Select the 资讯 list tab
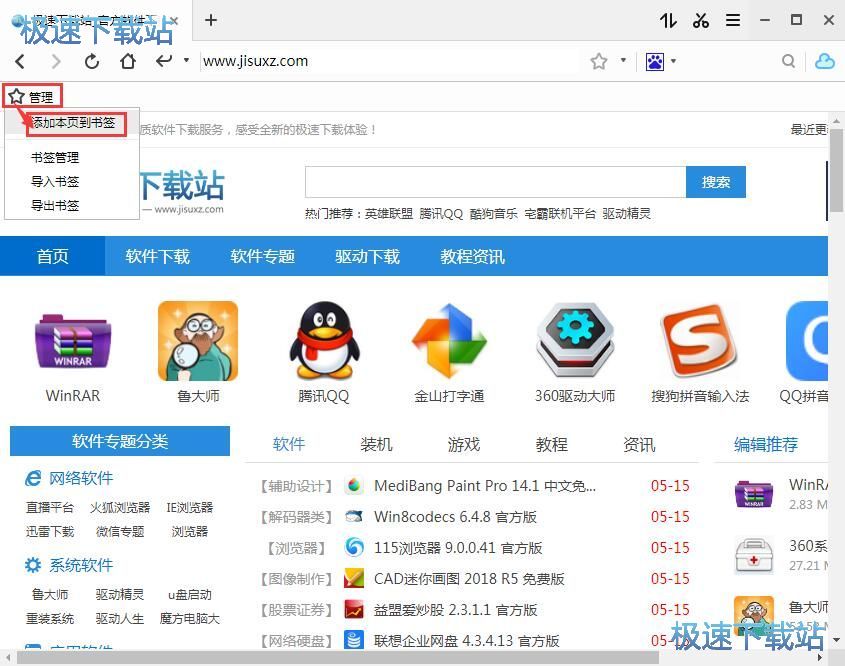845x666 pixels. click(x=639, y=444)
